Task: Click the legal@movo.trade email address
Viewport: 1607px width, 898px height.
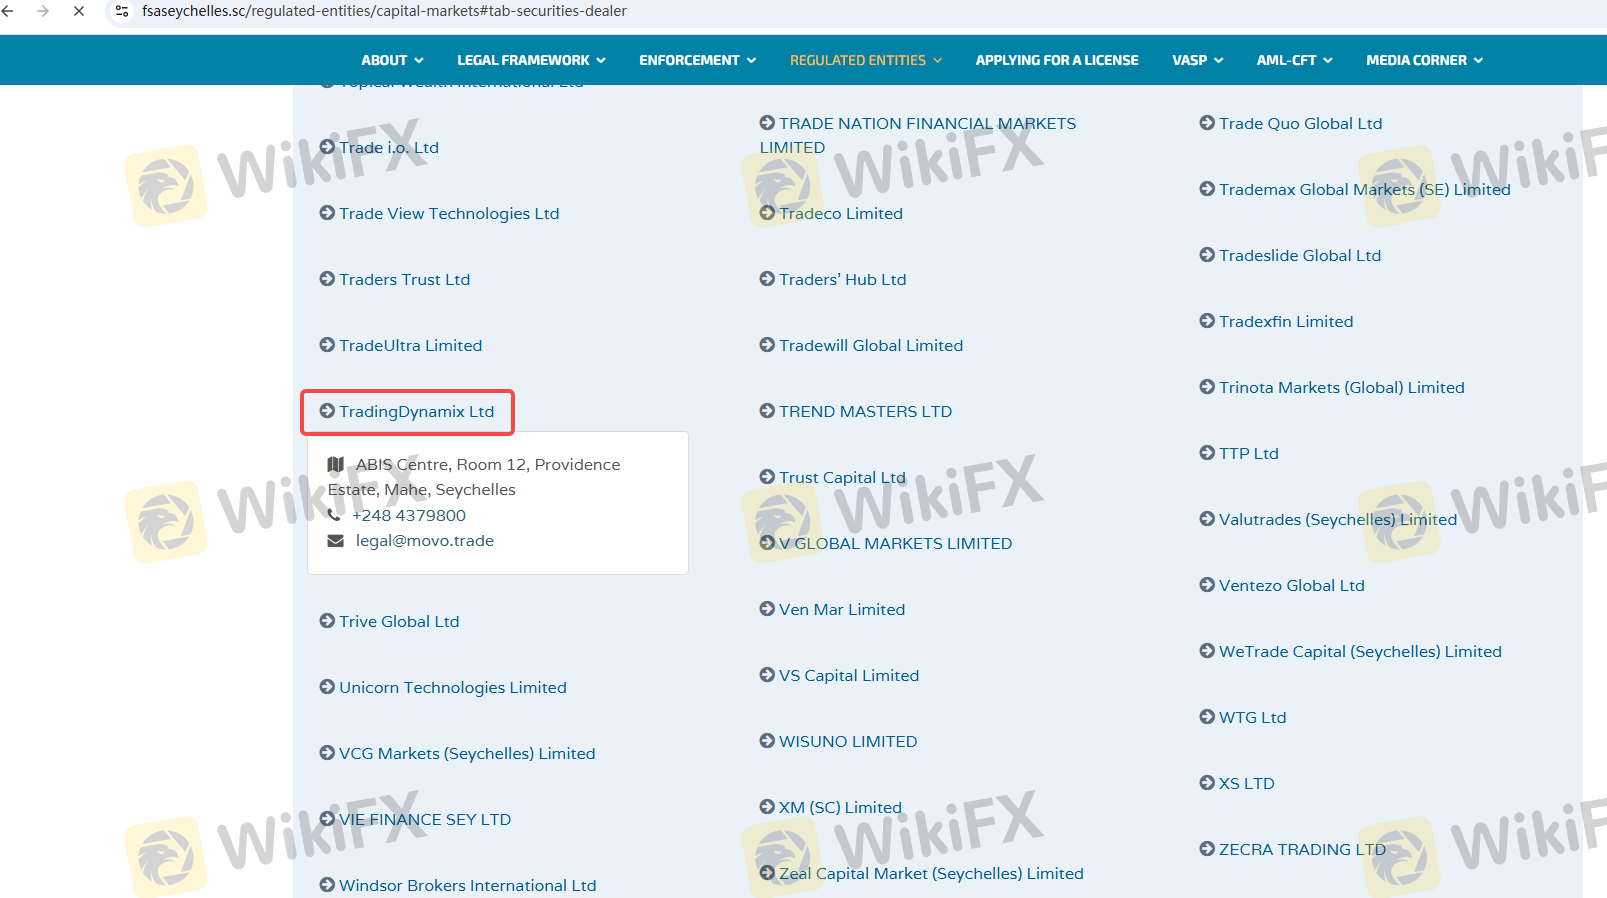Action: coord(425,540)
